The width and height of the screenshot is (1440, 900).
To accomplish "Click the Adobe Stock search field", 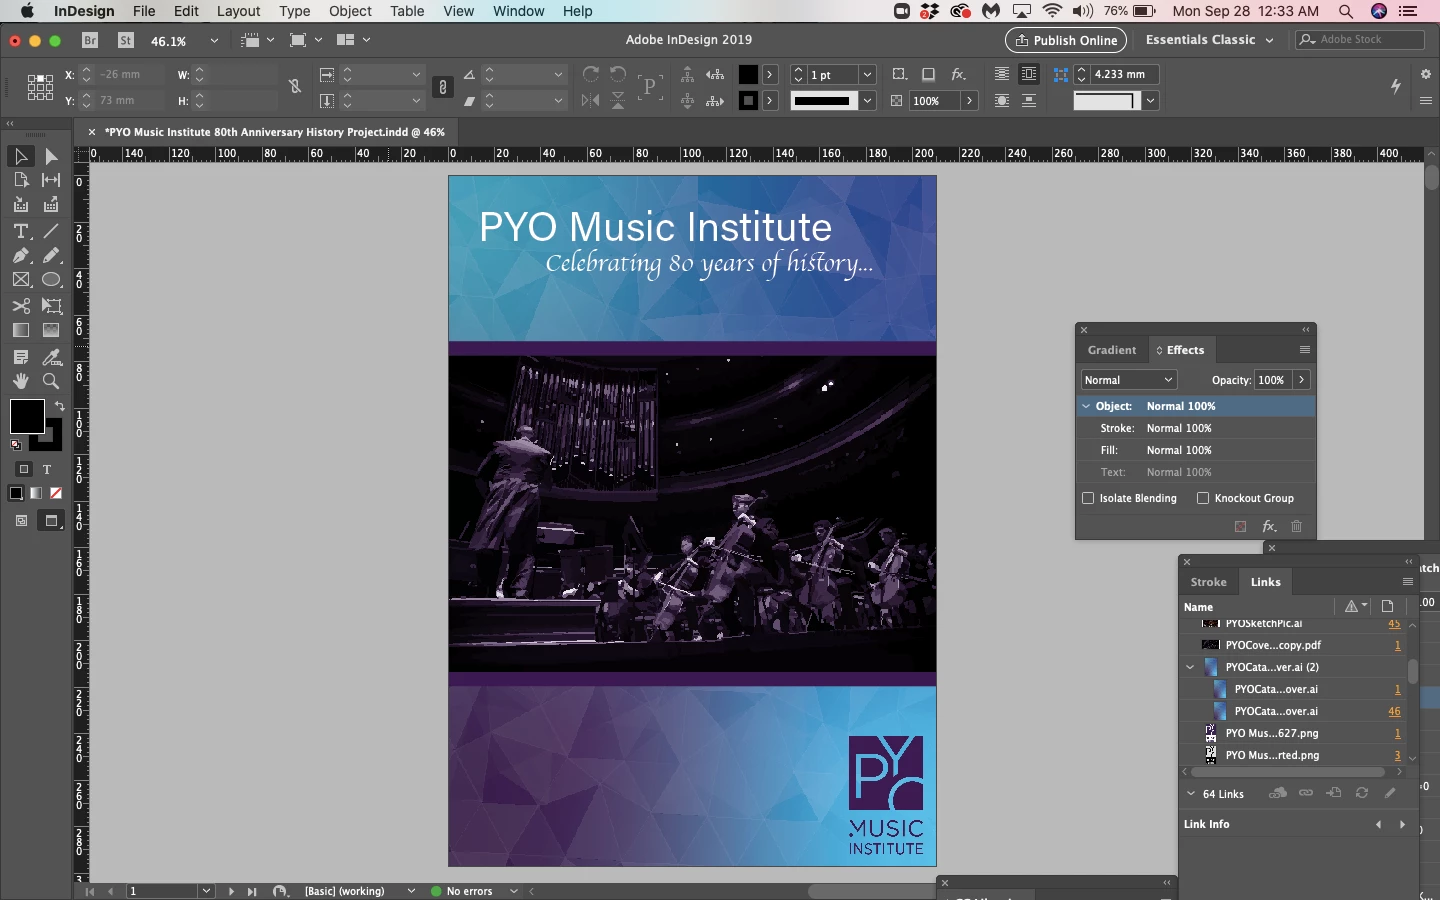I will 1360,40.
